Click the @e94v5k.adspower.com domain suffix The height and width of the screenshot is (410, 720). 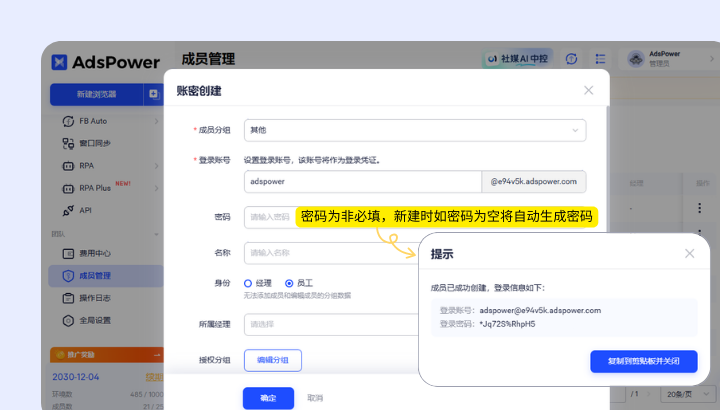pos(534,182)
